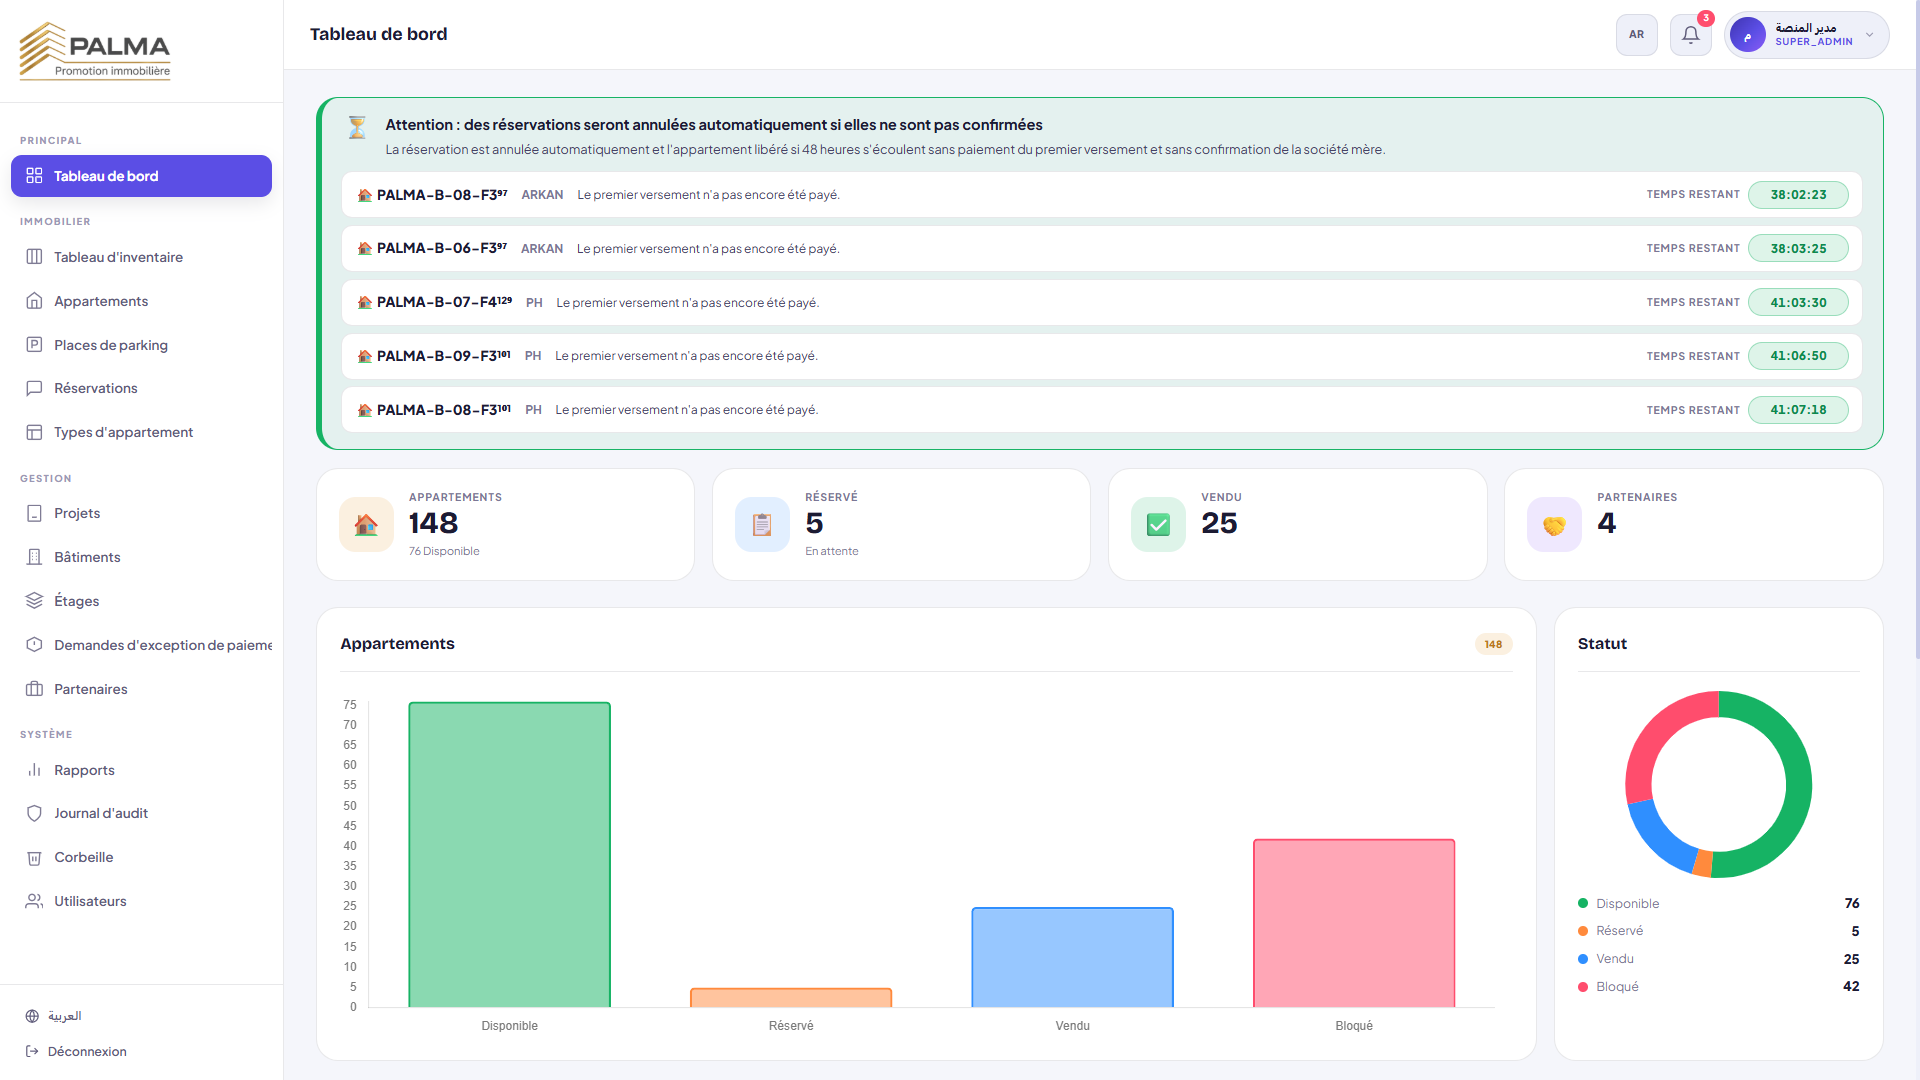Select Tableau de bord menu item
The image size is (1920, 1080).
(141, 176)
